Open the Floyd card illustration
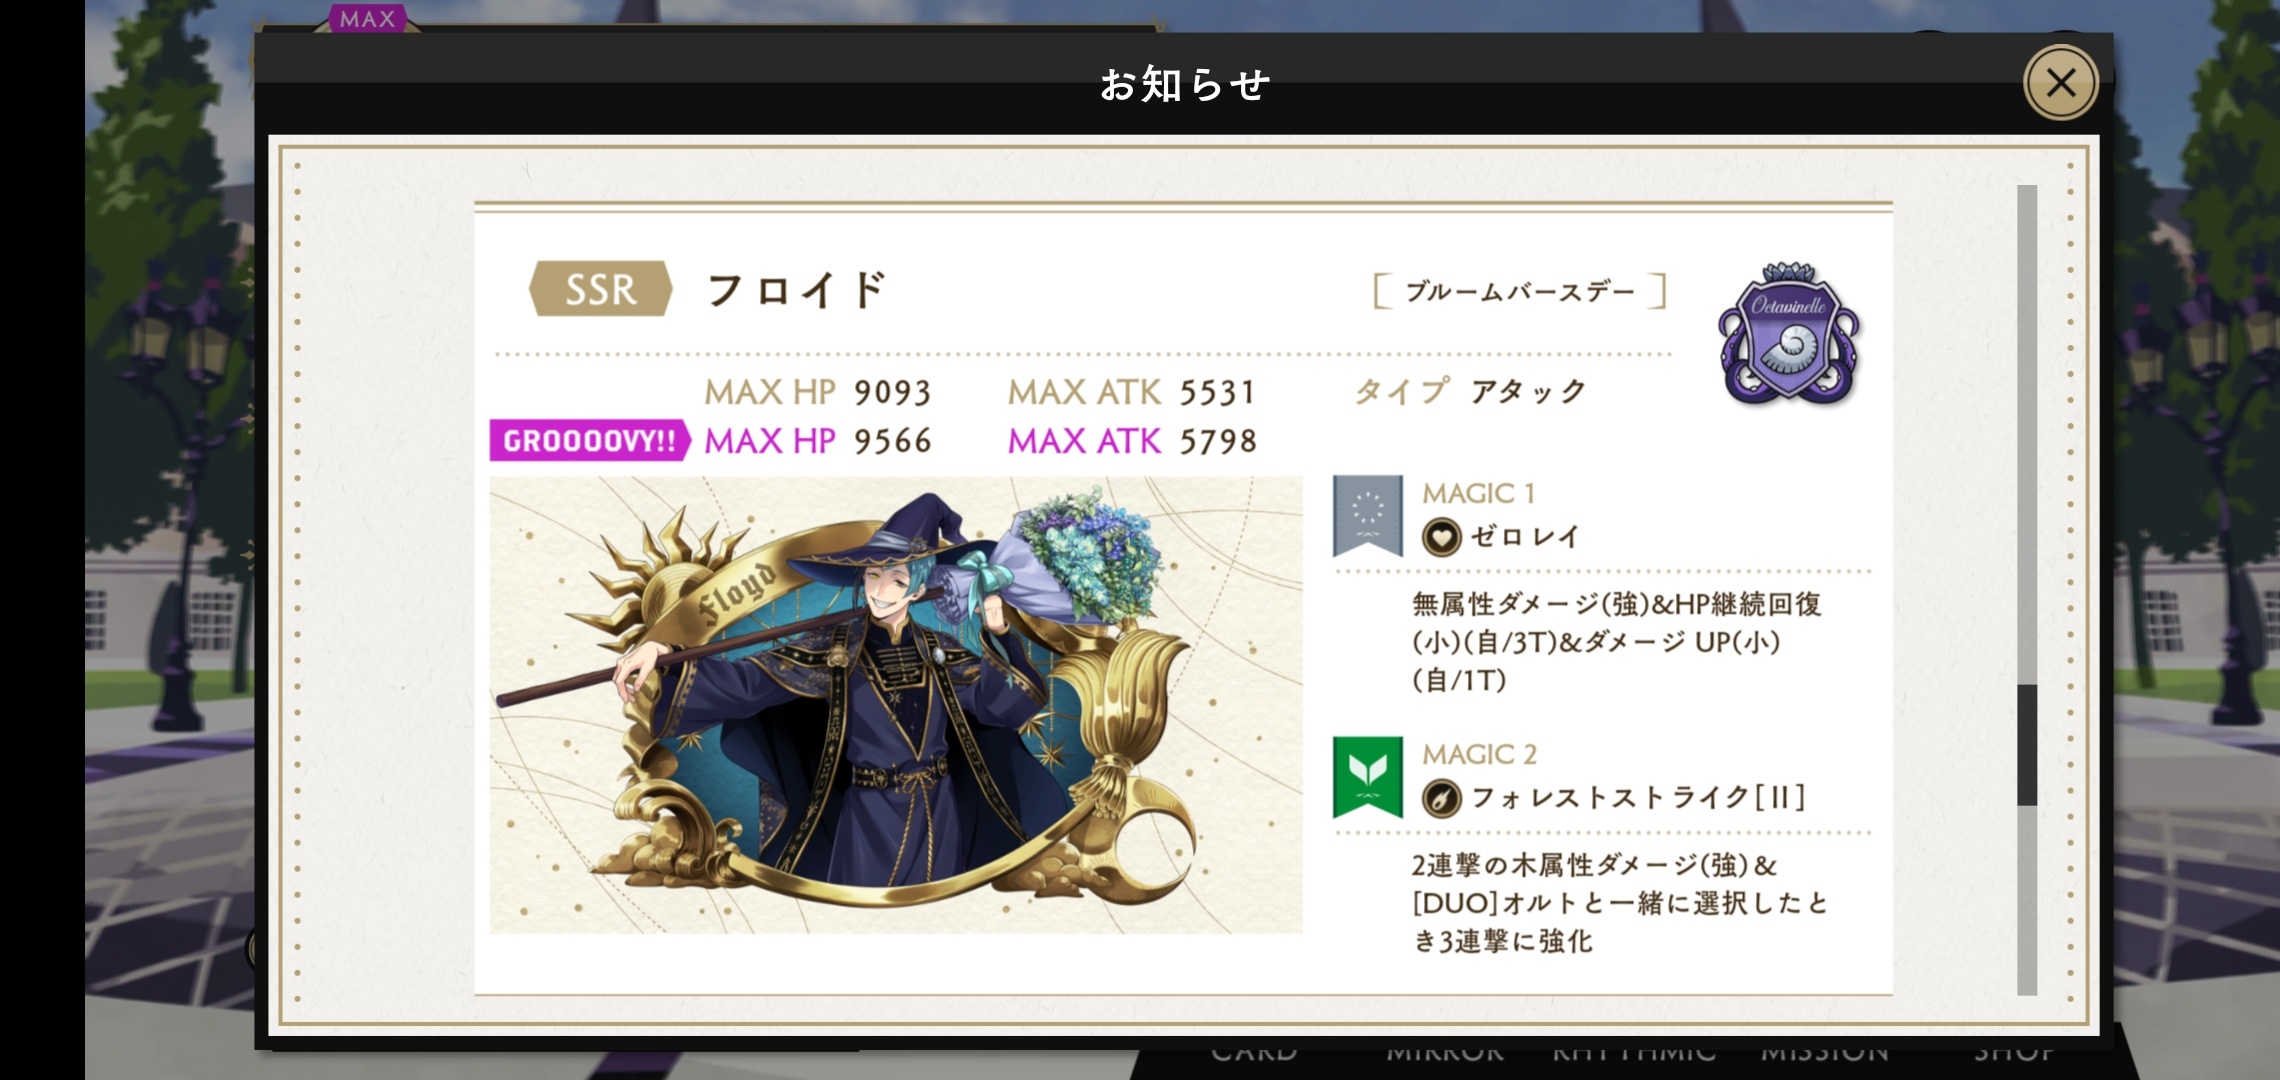This screenshot has width=2280, height=1080. point(896,706)
